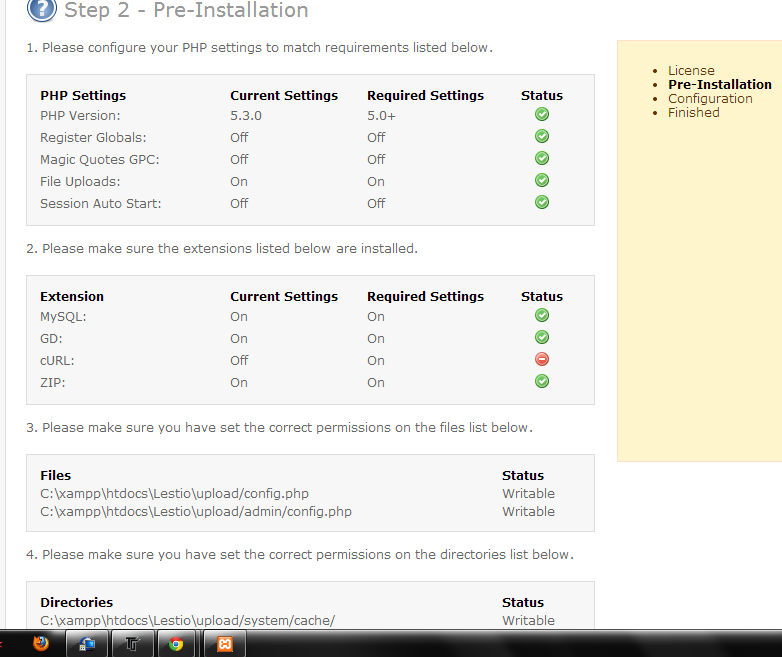Click the 'Off' current setting for cURL
The height and width of the screenshot is (657, 782).
coord(239,360)
